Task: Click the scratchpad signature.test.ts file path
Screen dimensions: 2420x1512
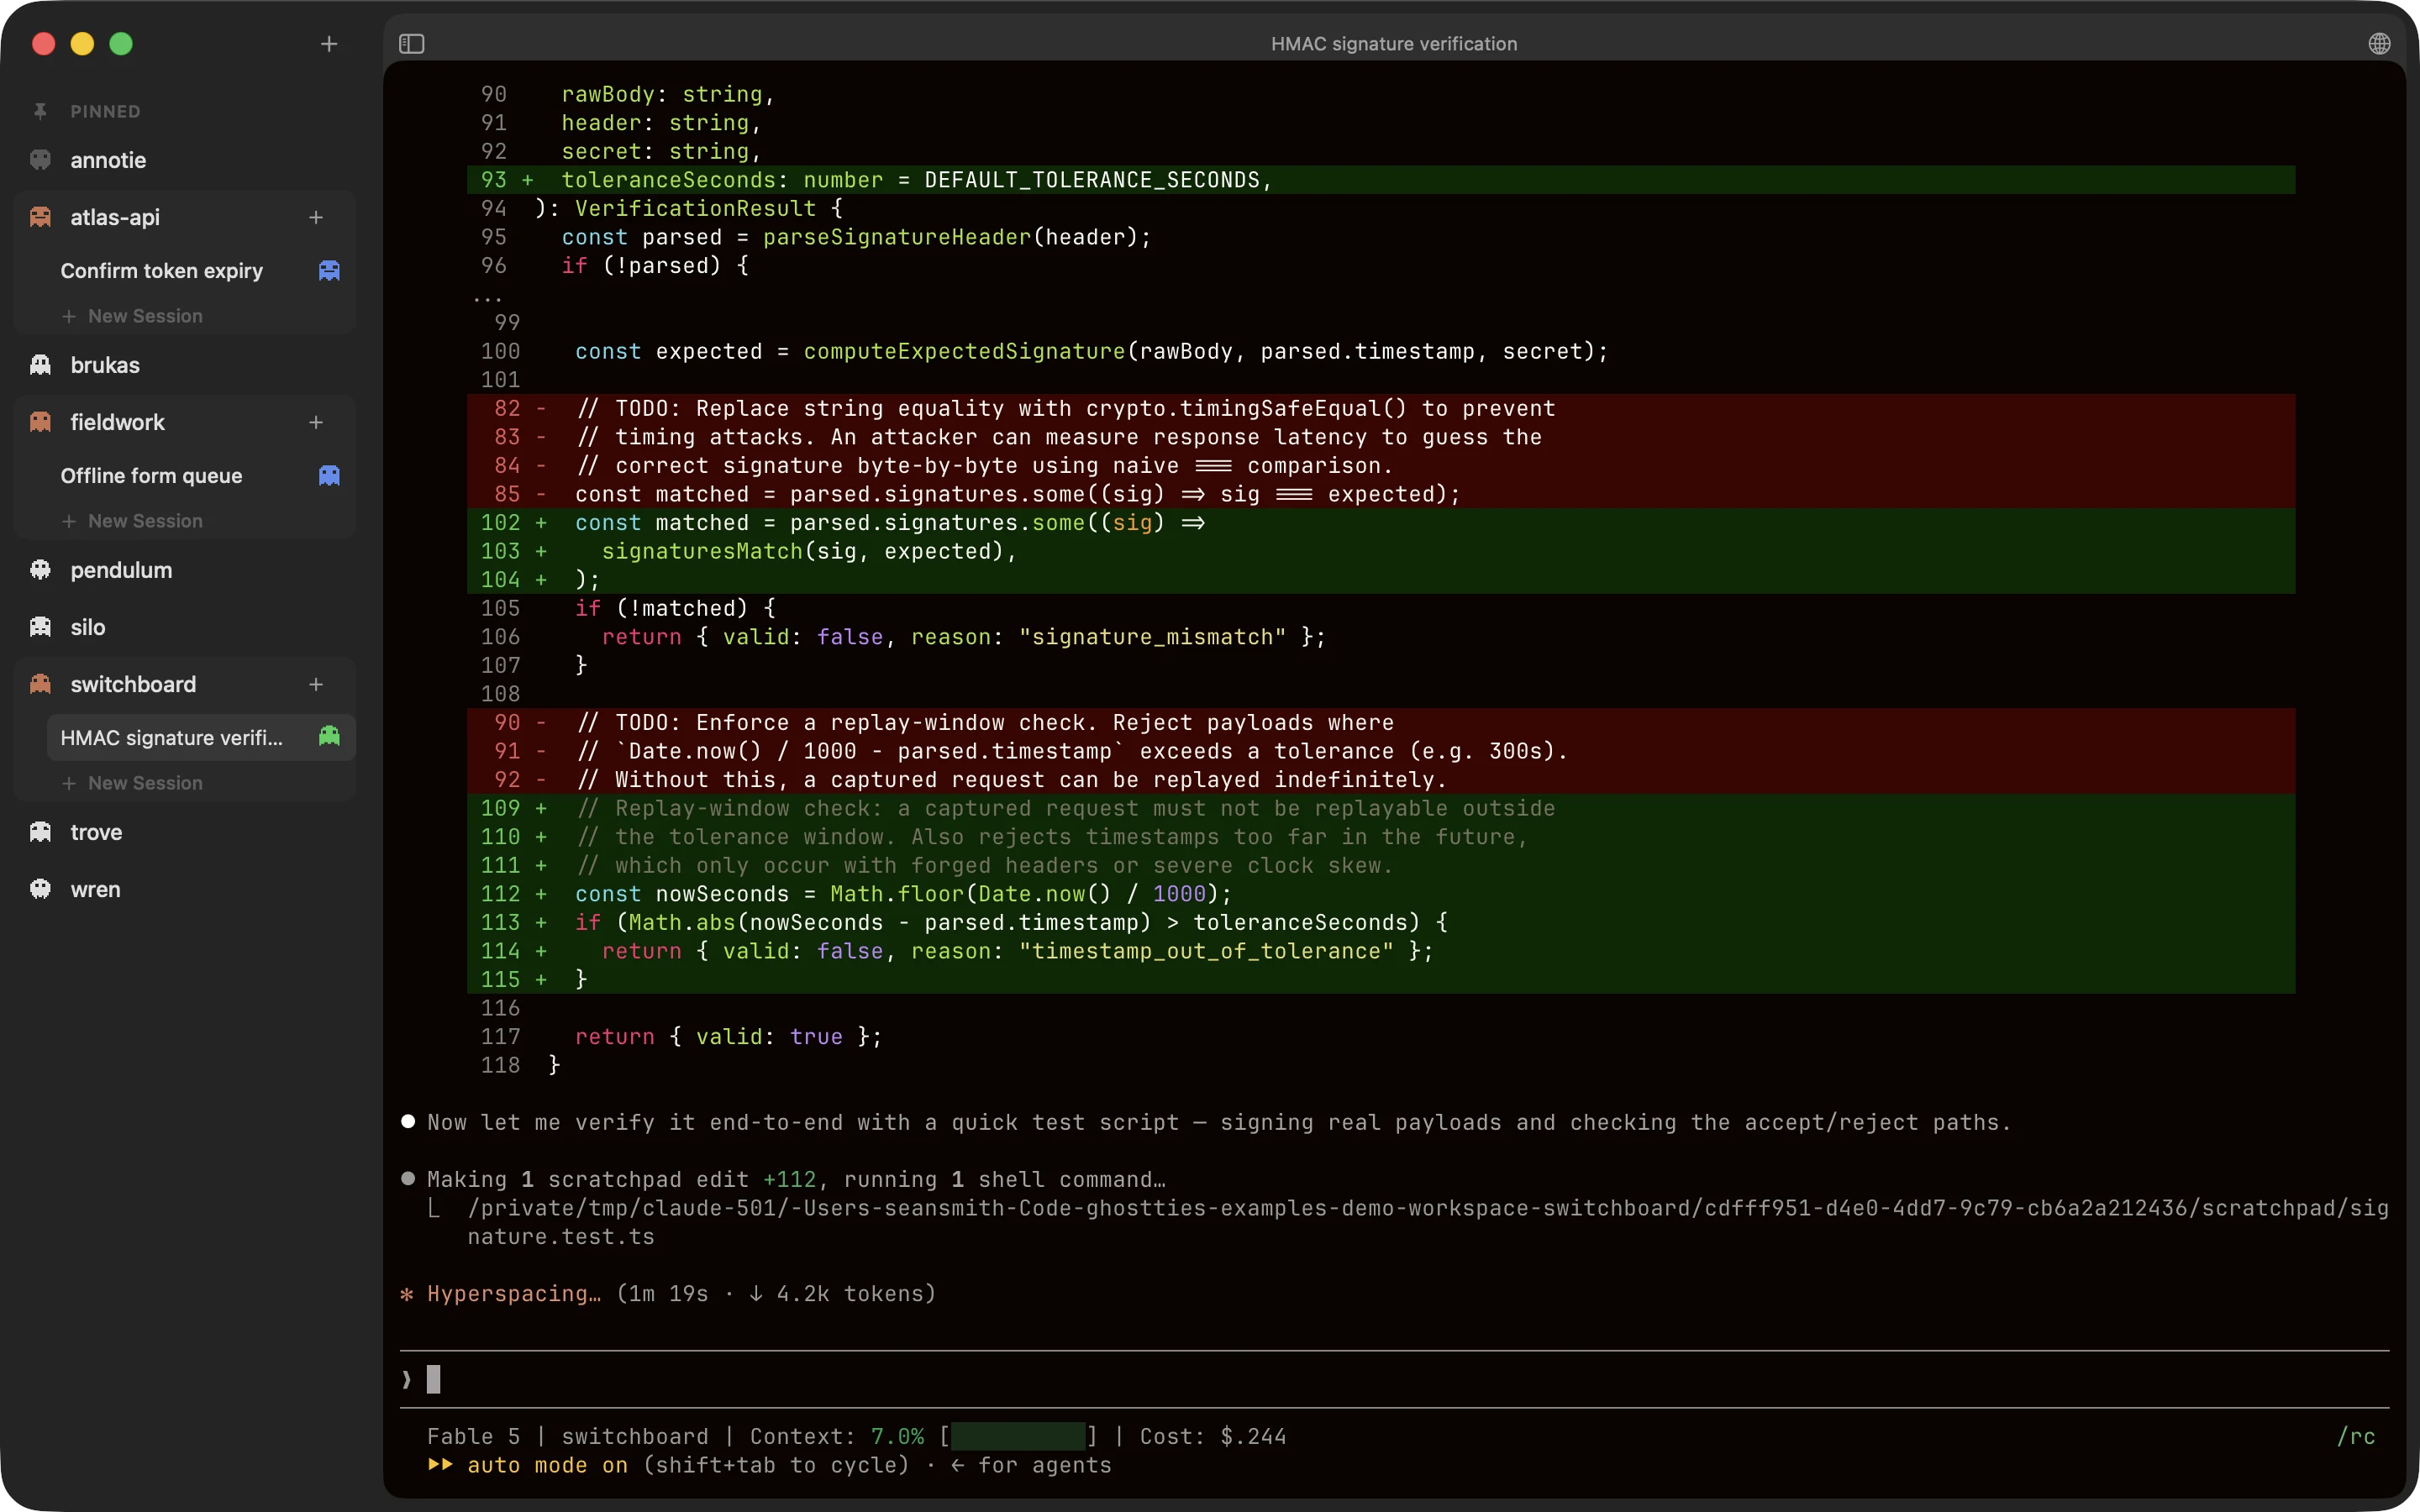Action: [1428, 1222]
